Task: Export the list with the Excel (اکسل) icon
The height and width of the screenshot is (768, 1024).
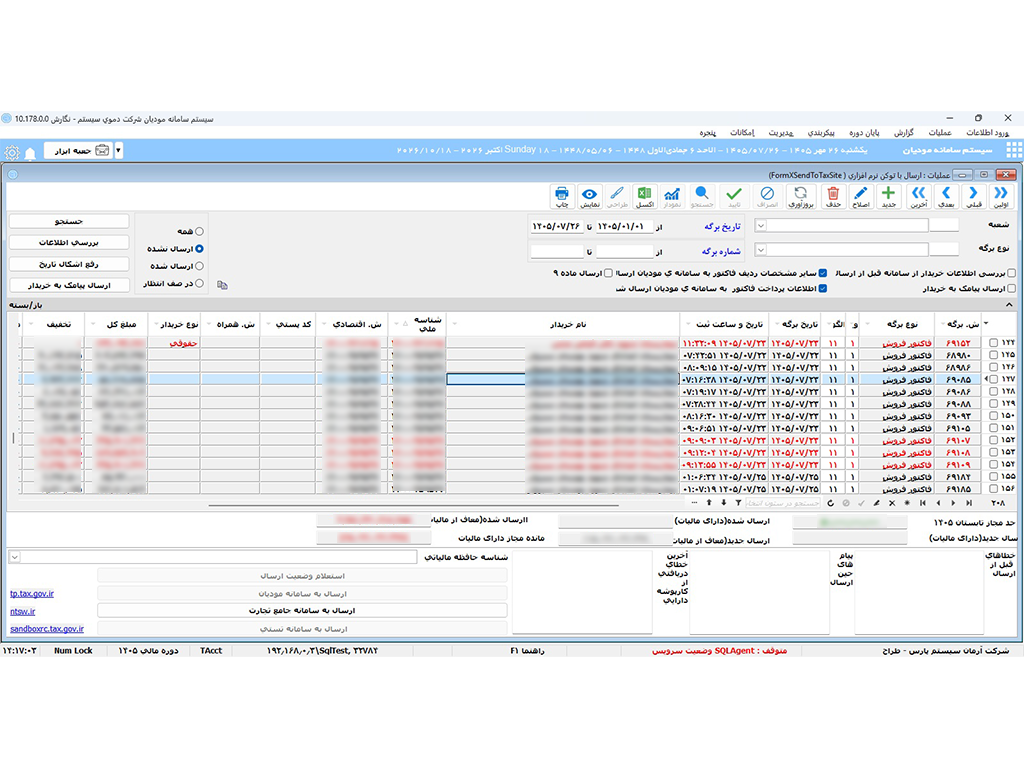Action: [x=645, y=196]
